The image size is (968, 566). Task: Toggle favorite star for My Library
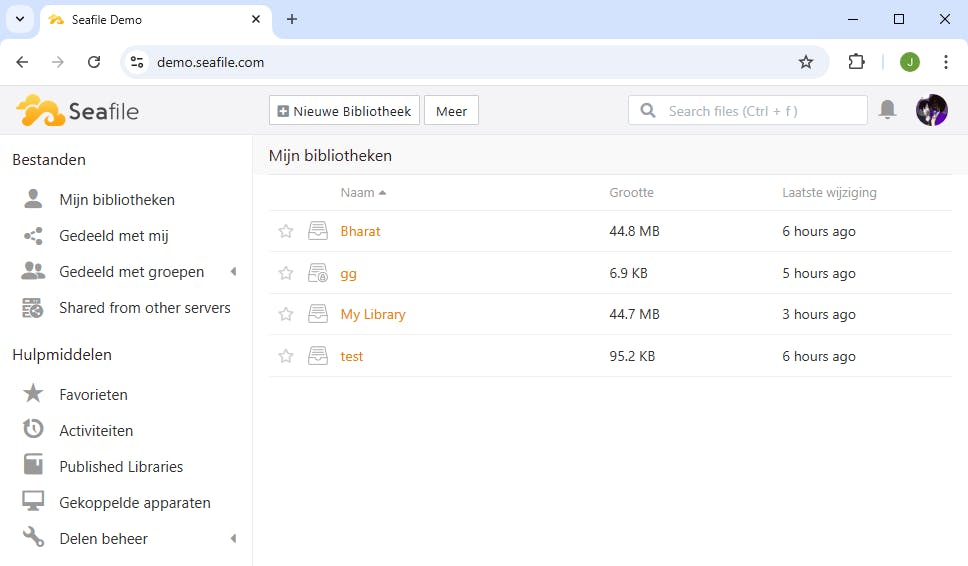[286, 314]
